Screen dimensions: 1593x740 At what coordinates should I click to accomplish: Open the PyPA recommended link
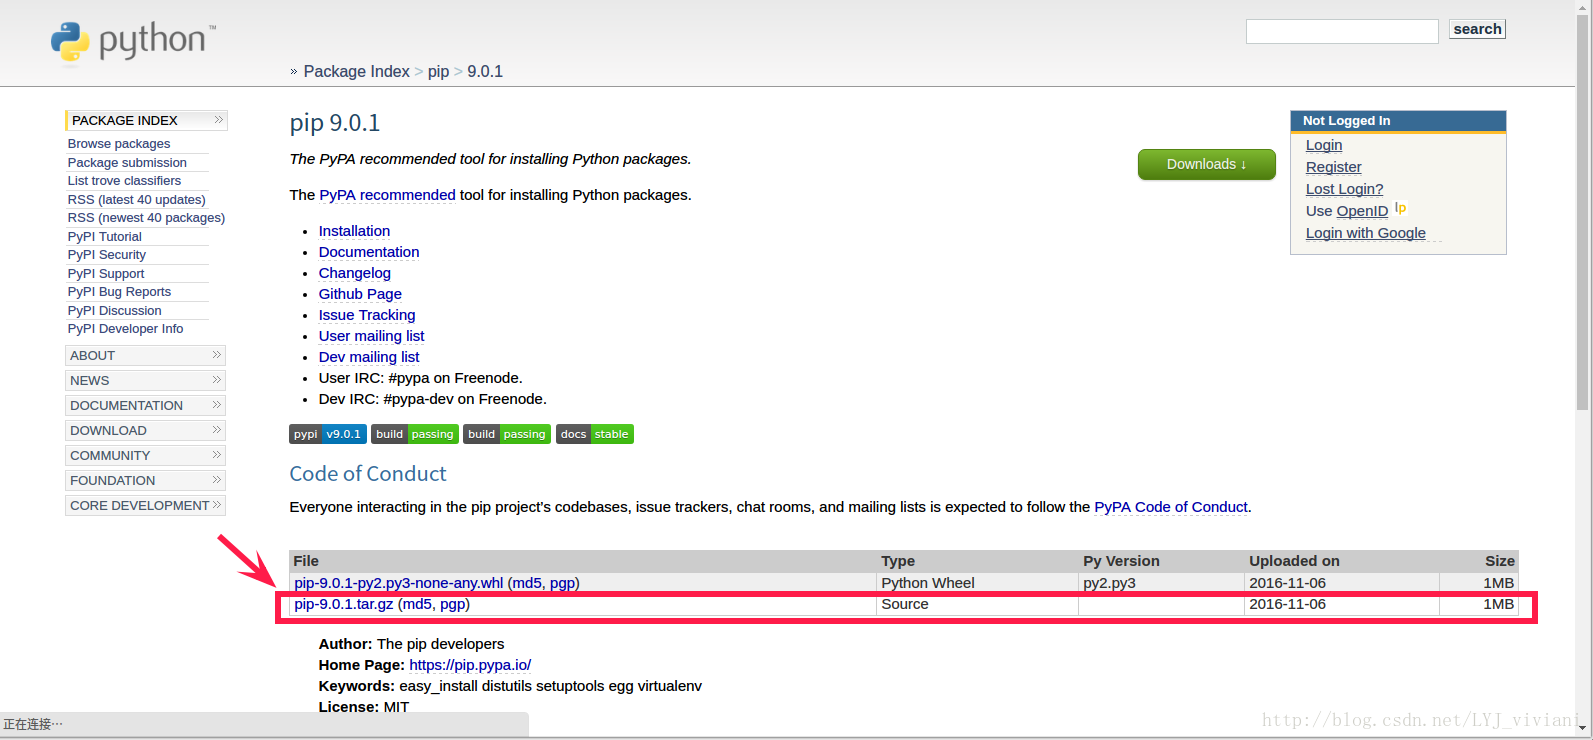[x=387, y=195]
